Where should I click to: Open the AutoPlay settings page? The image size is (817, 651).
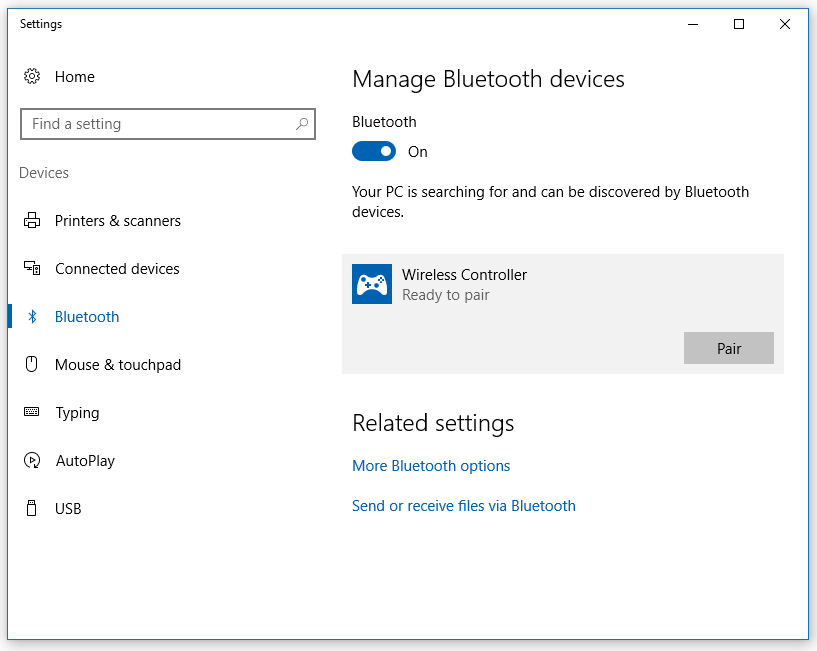pyautogui.click(x=85, y=461)
